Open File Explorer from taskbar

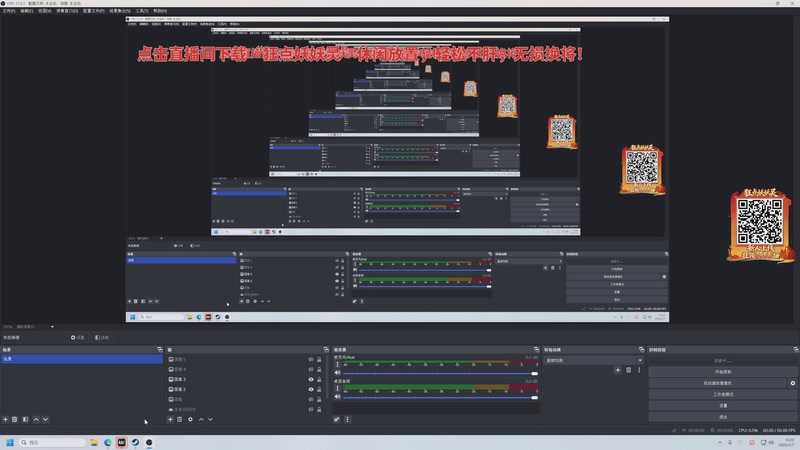point(94,442)
